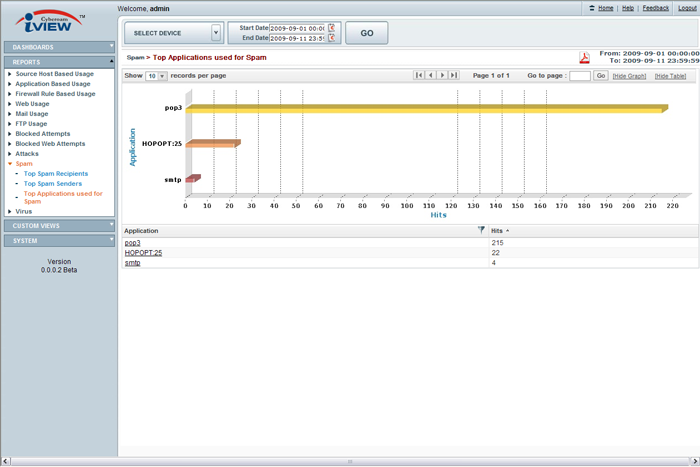
Task: Open smtp application link in table
Action: click(132, 263)
